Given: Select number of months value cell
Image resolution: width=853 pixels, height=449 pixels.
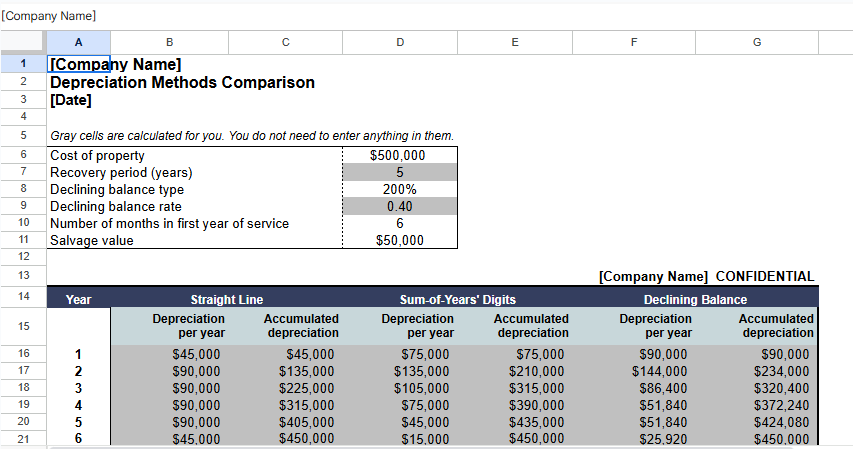Looking at the screenshot, I should point(399,223).
